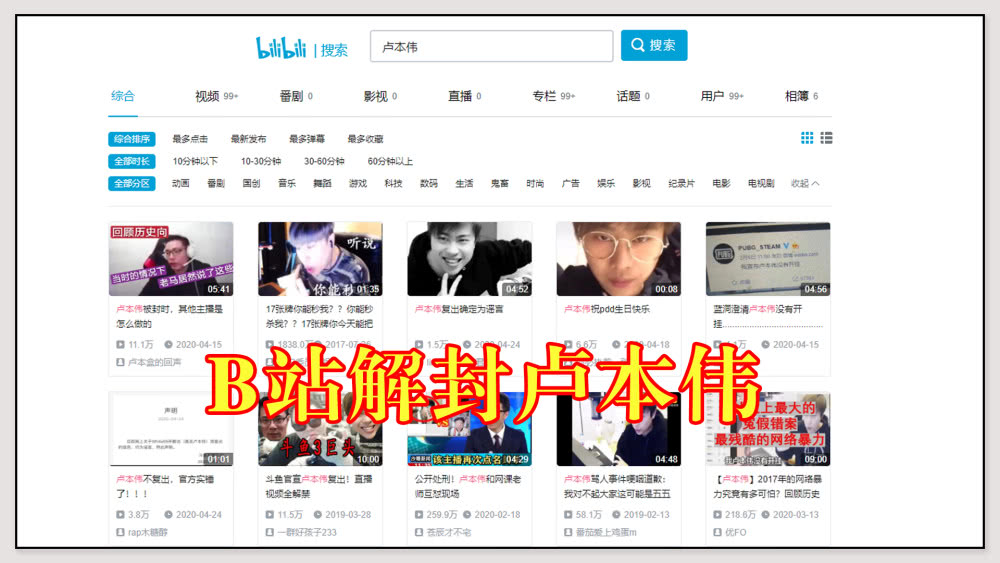Focus the search box containing 卢本伟
This screenshot has height=563, width=1000.
click(x=491, y=47)
